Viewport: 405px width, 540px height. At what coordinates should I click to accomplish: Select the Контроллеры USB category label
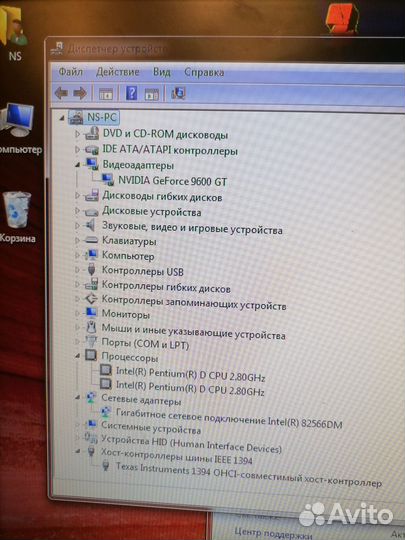coord(143,271)
